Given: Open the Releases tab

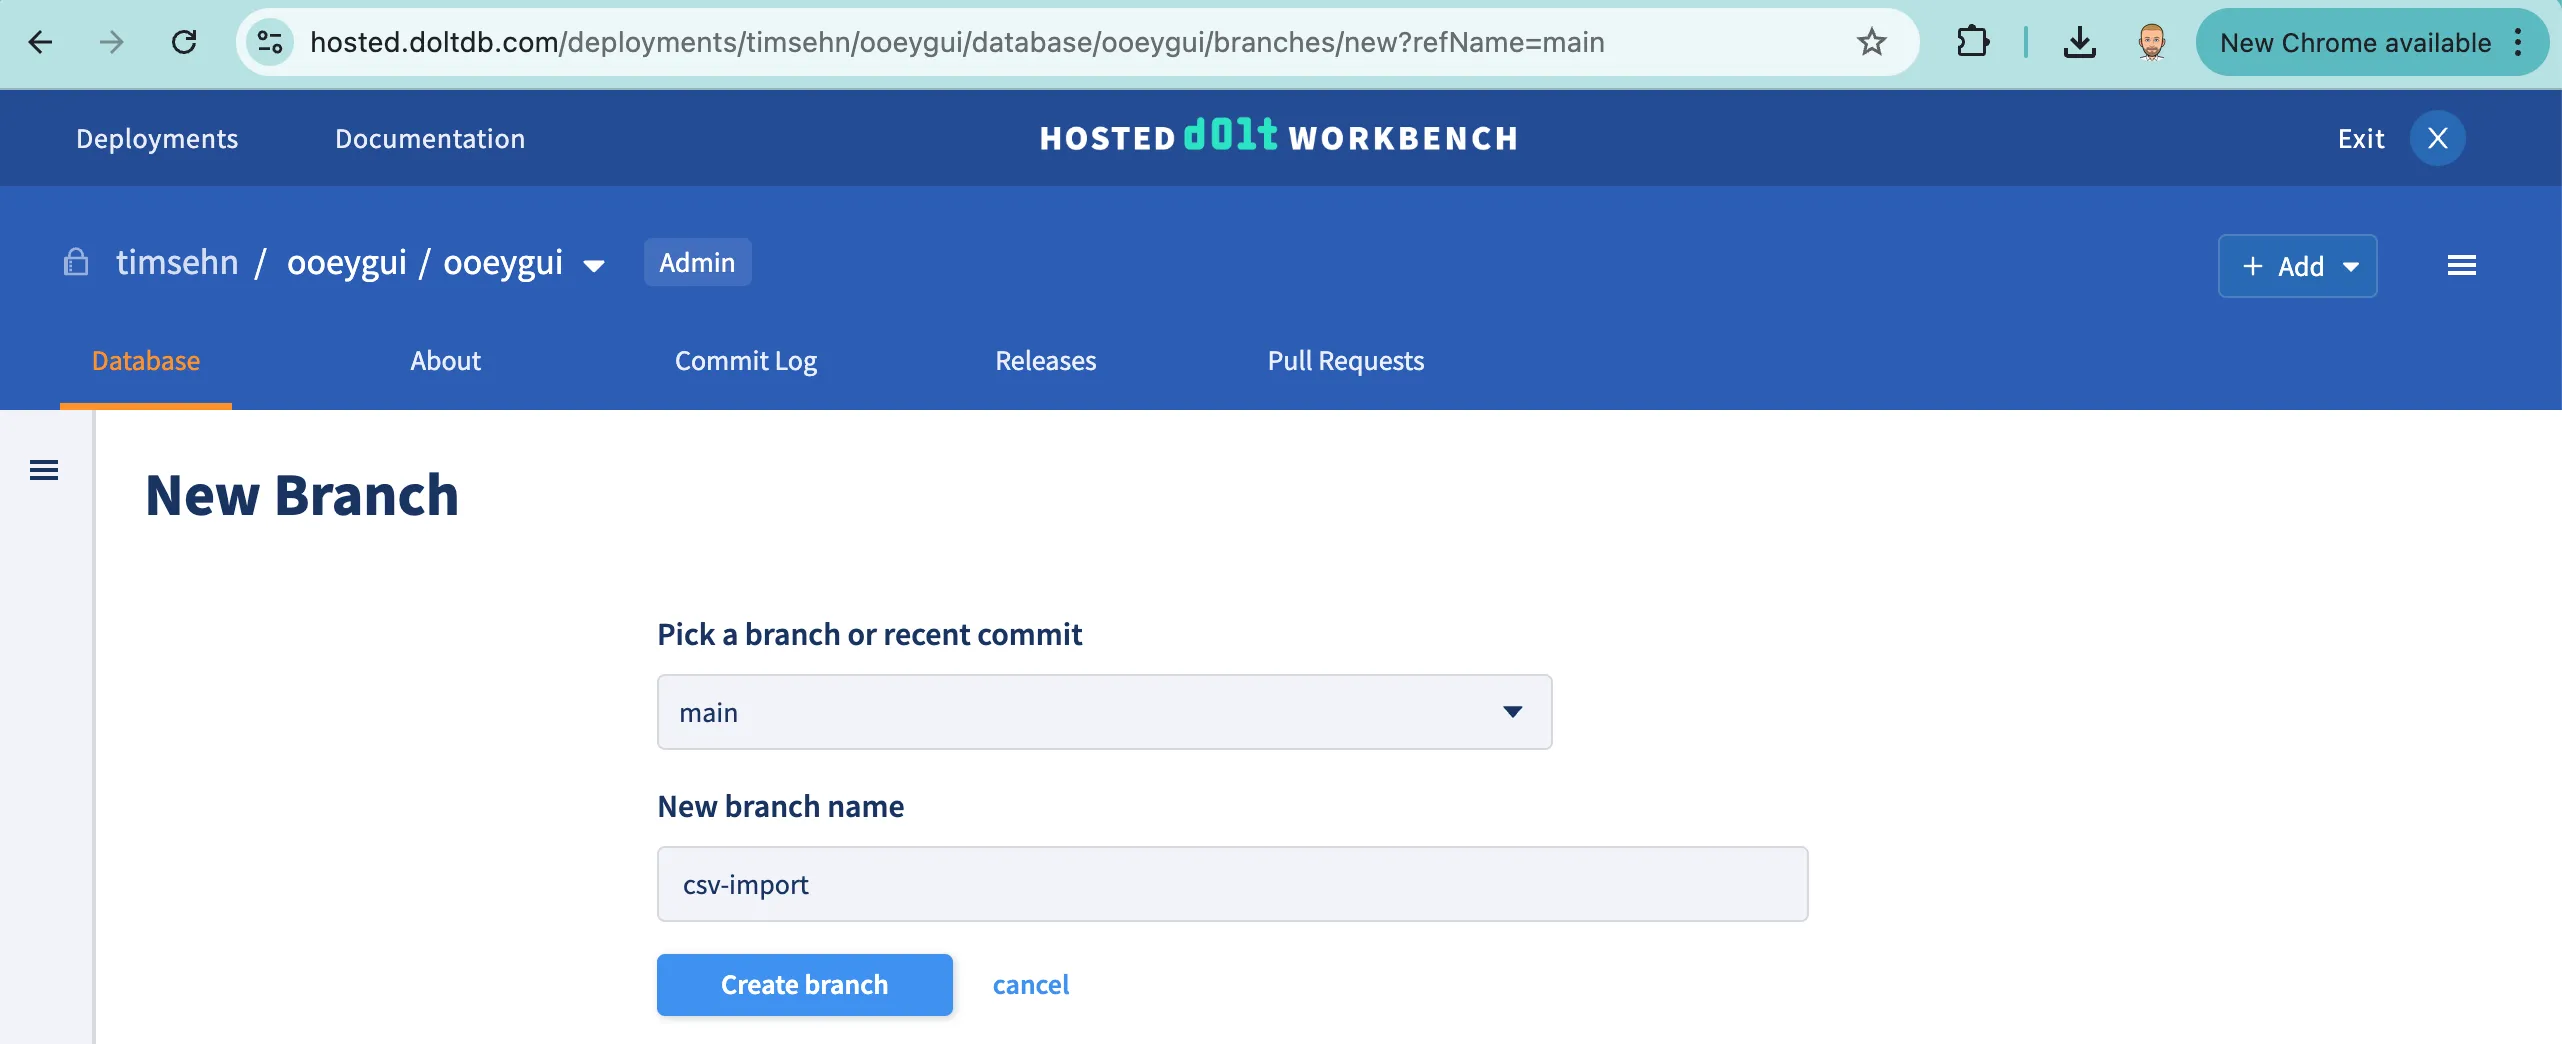Looking at the screenshot, I should tap(1044, 361).
